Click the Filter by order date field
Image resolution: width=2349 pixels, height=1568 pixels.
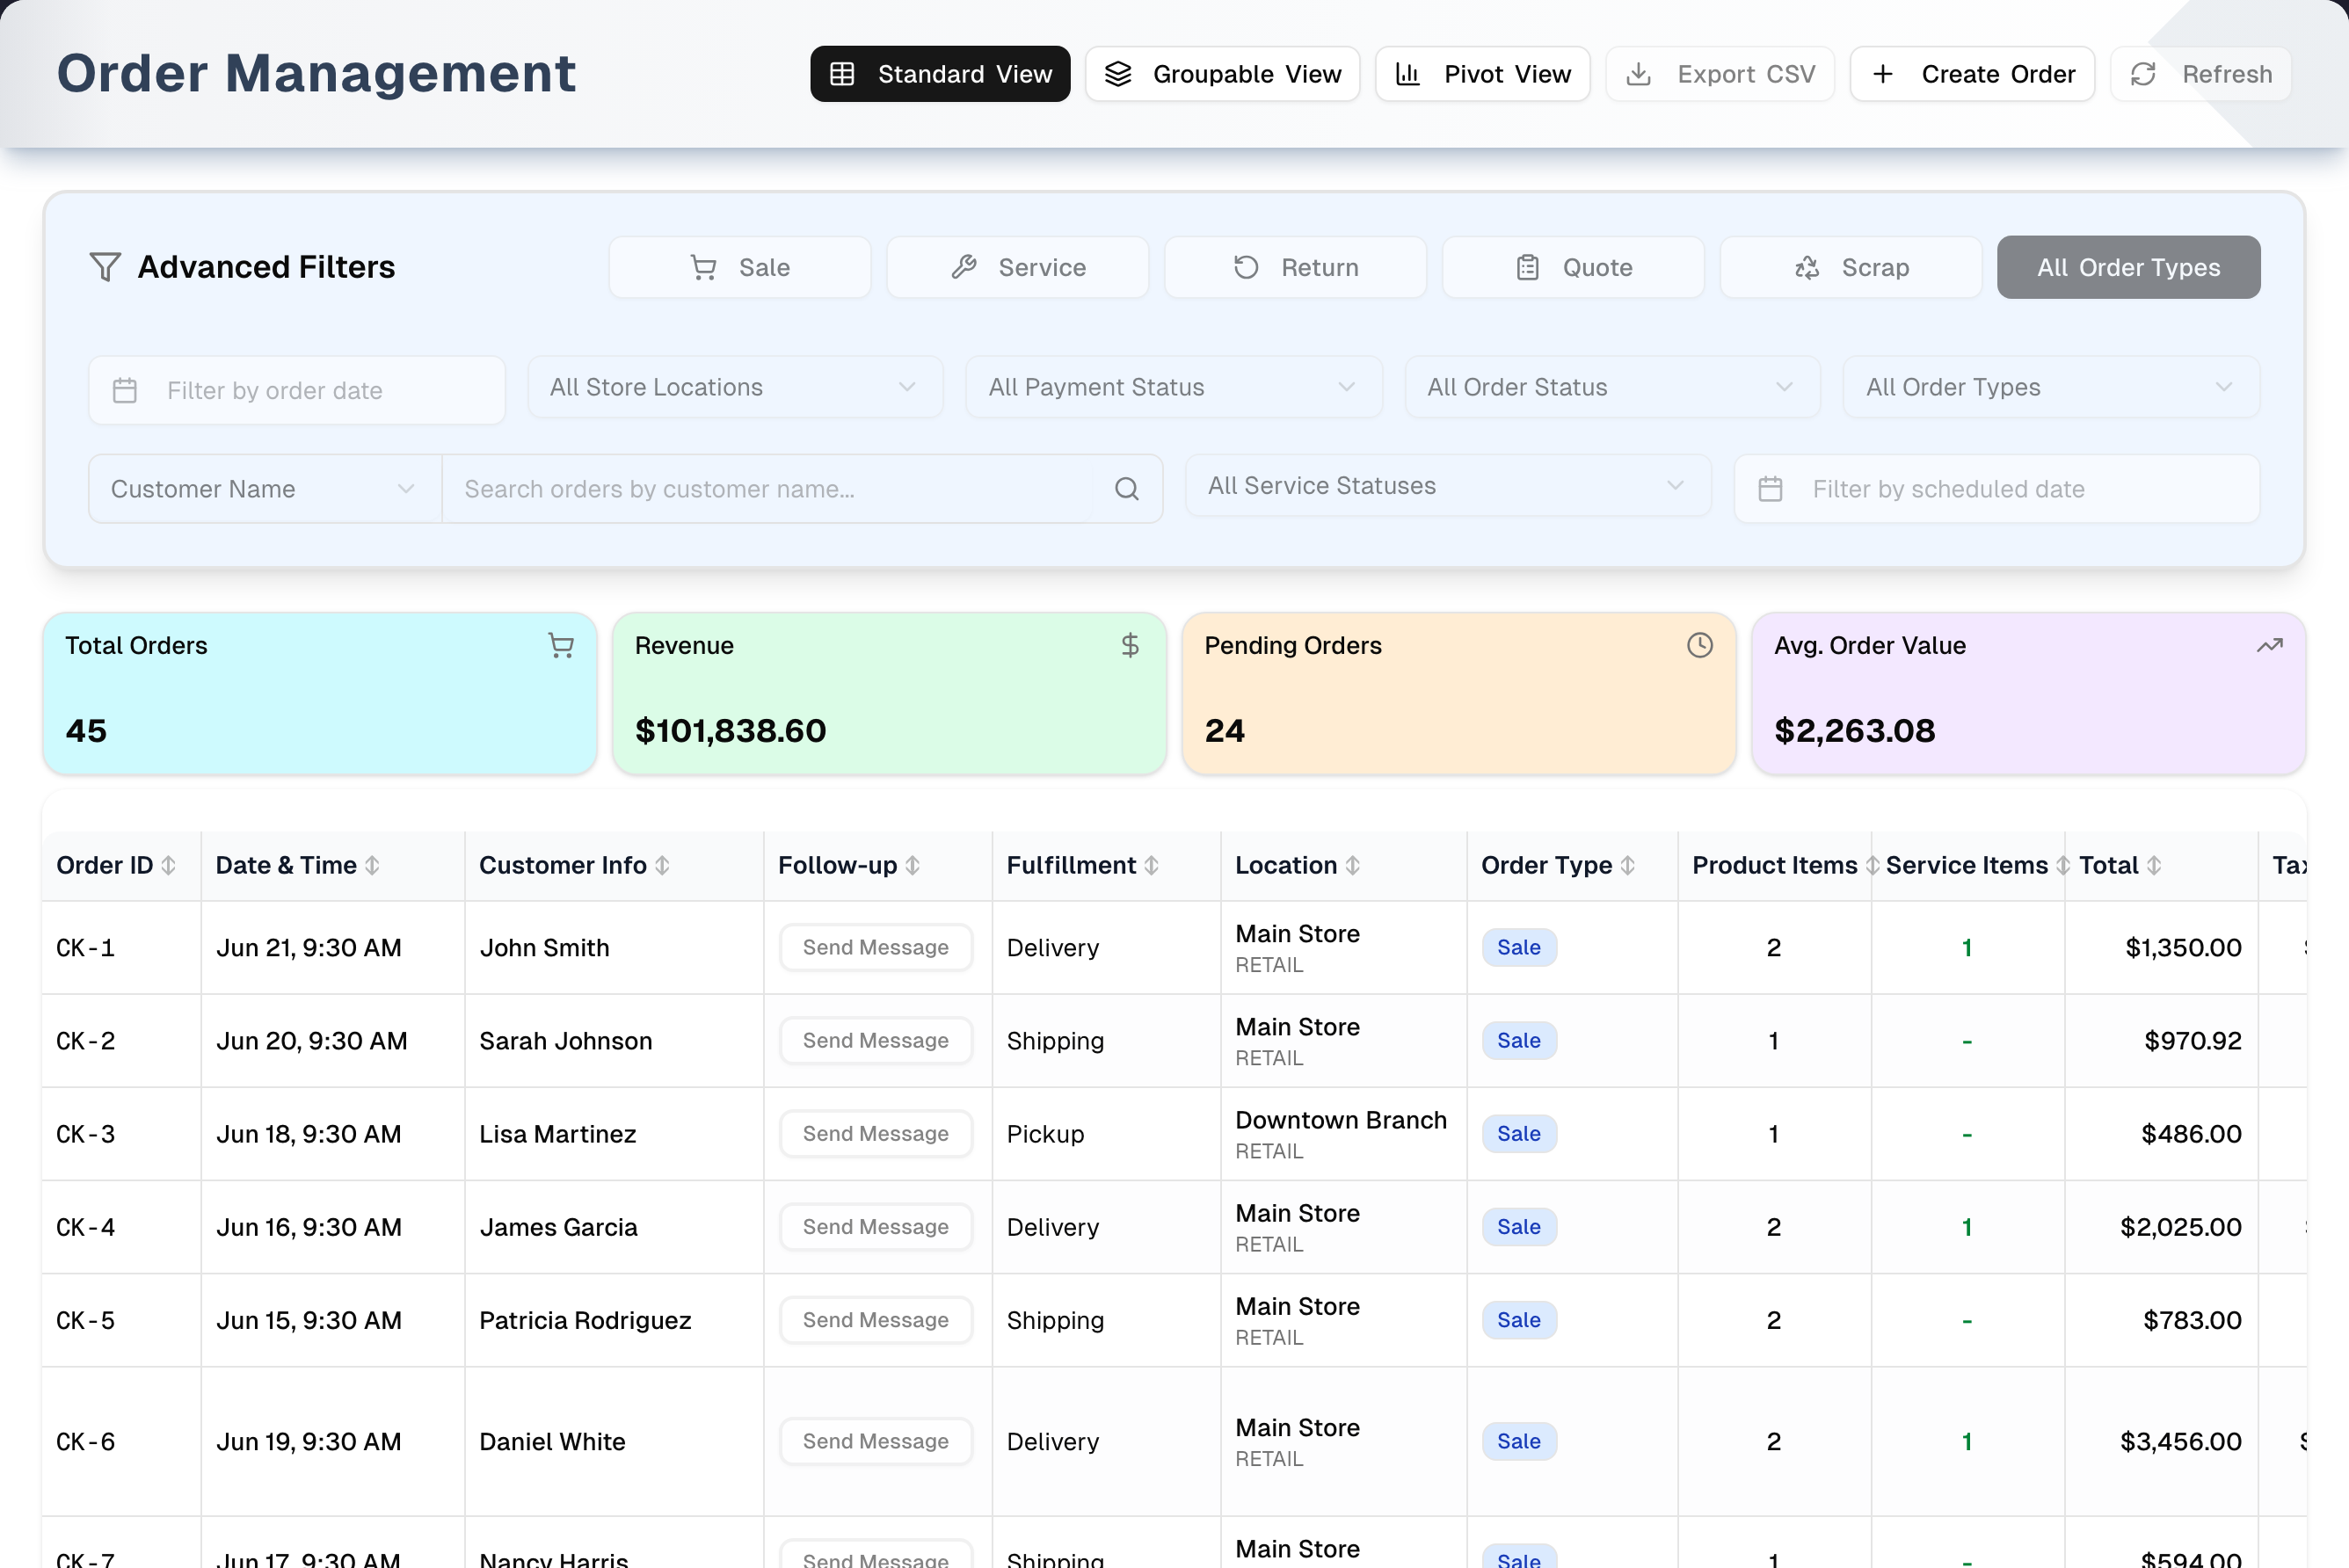[x=297, y=390]
